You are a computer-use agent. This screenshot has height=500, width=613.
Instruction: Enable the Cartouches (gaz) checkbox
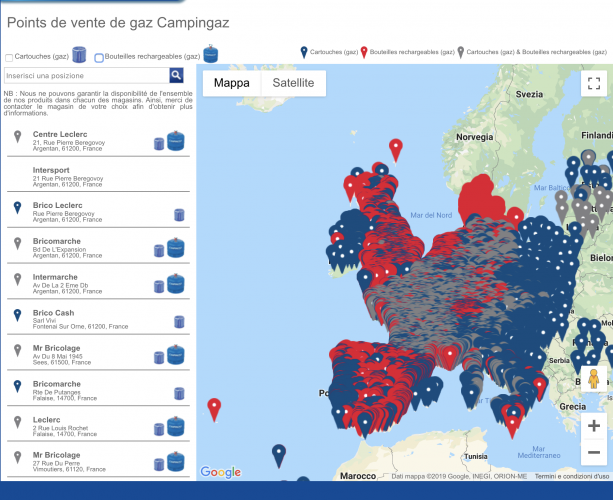(9, 58)
